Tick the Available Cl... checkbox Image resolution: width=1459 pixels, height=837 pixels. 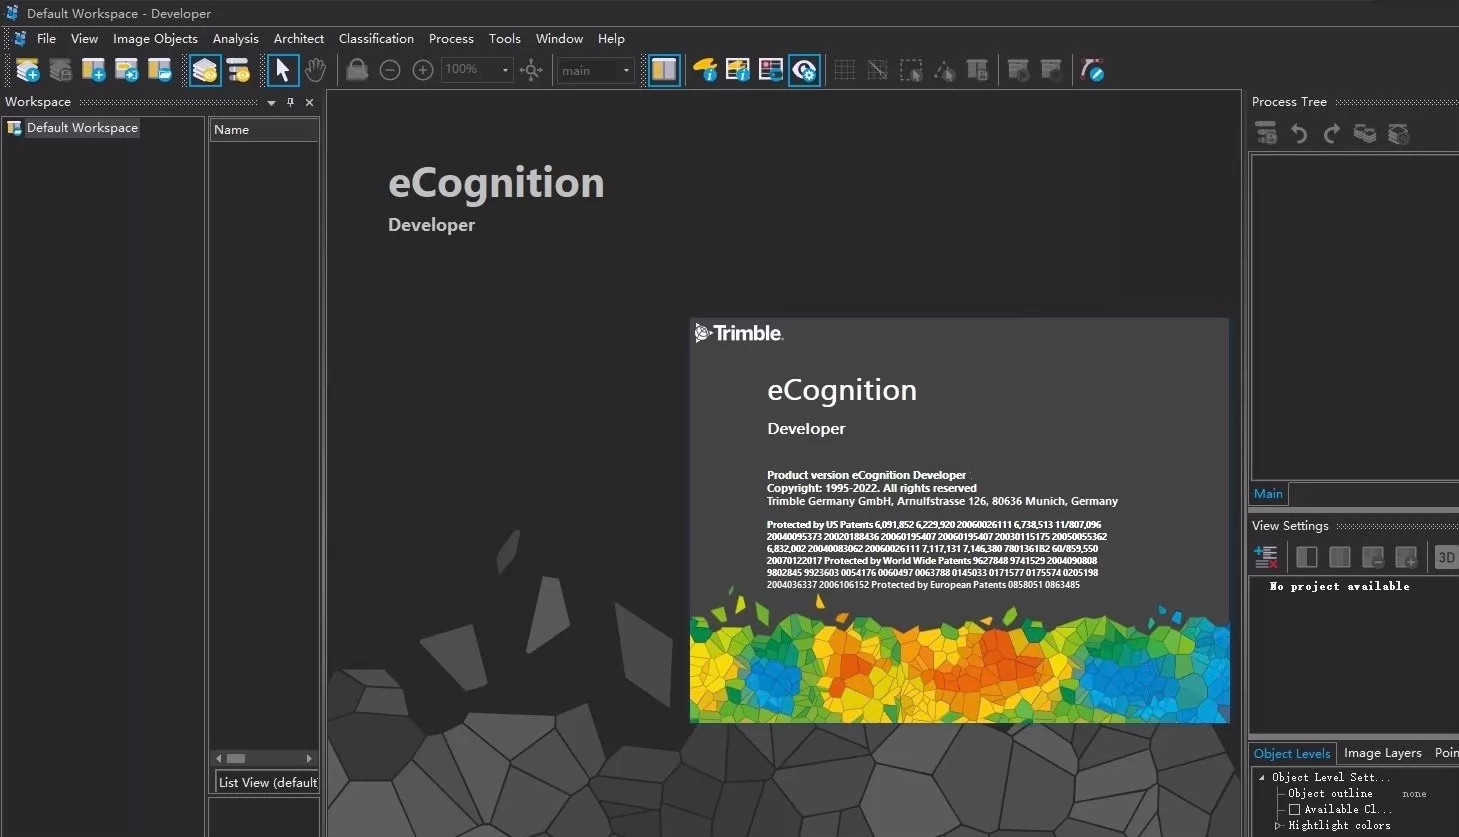click(x=1294, y=809)
